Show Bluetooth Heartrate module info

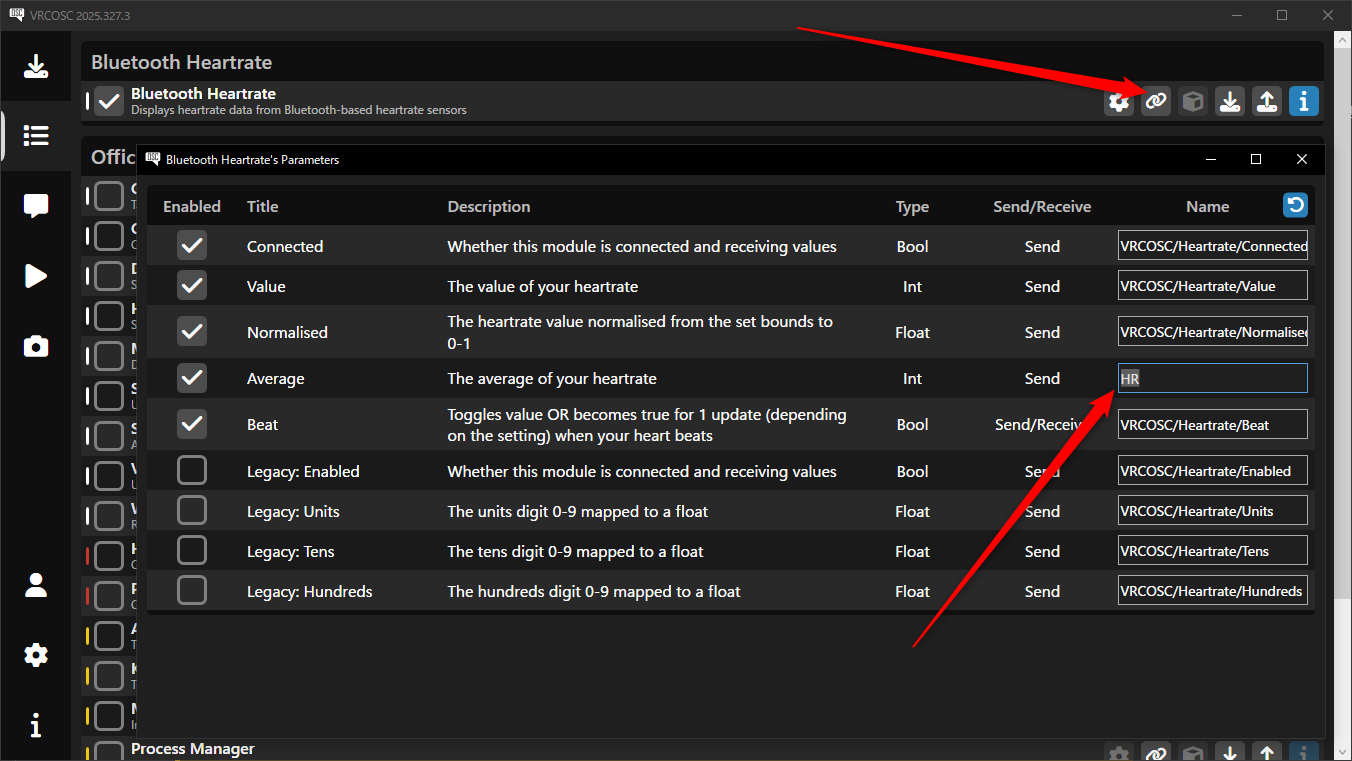[1304, 101]
